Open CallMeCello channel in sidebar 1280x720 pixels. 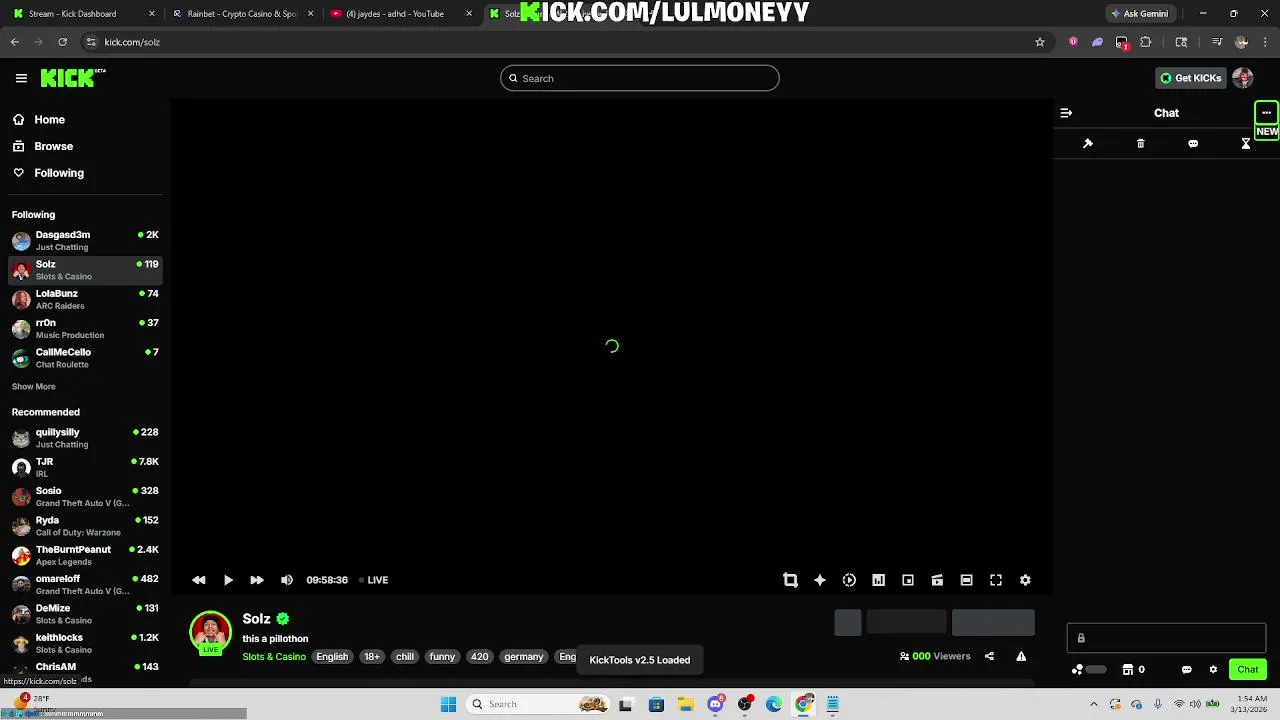pyautogui.click(x=86, y=358)
